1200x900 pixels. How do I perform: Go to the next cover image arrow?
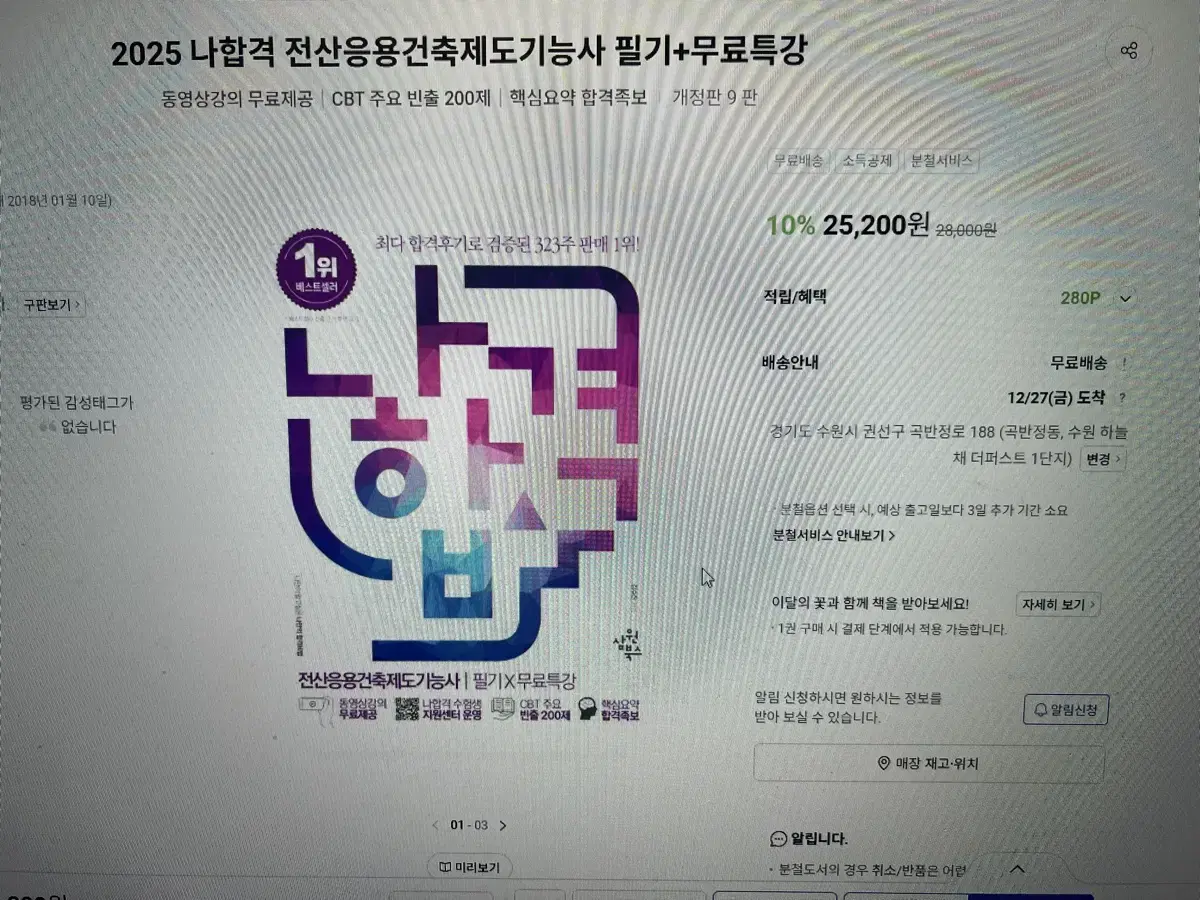[x=503, y=826]
